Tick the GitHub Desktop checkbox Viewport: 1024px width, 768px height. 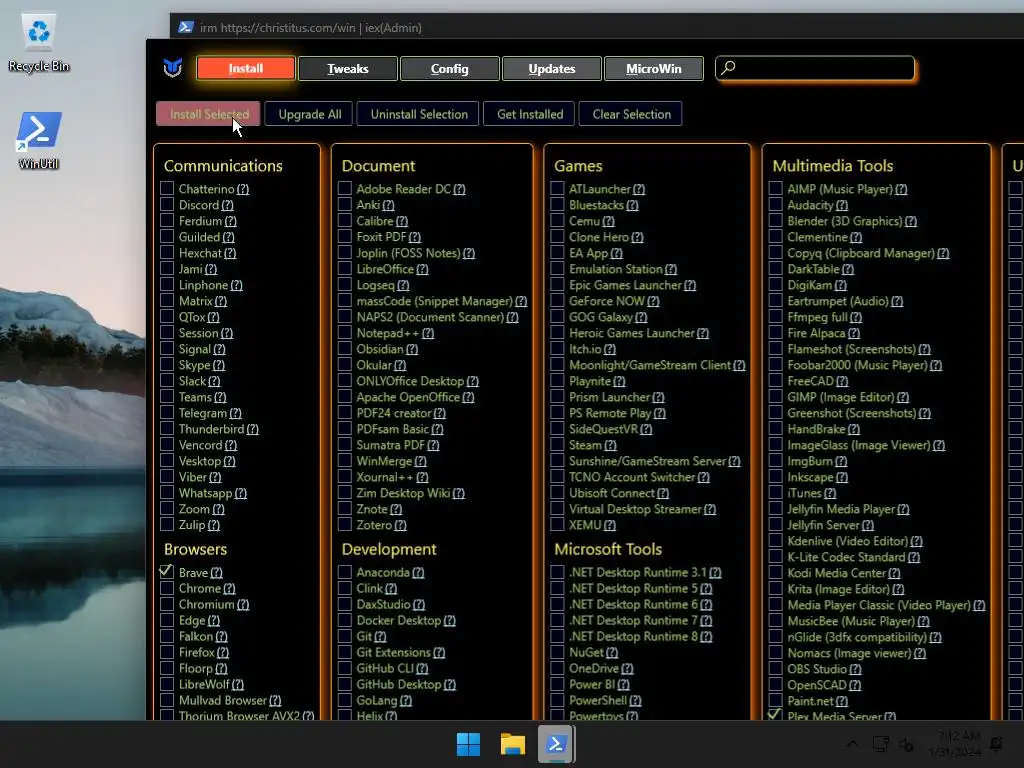[345, 684]
